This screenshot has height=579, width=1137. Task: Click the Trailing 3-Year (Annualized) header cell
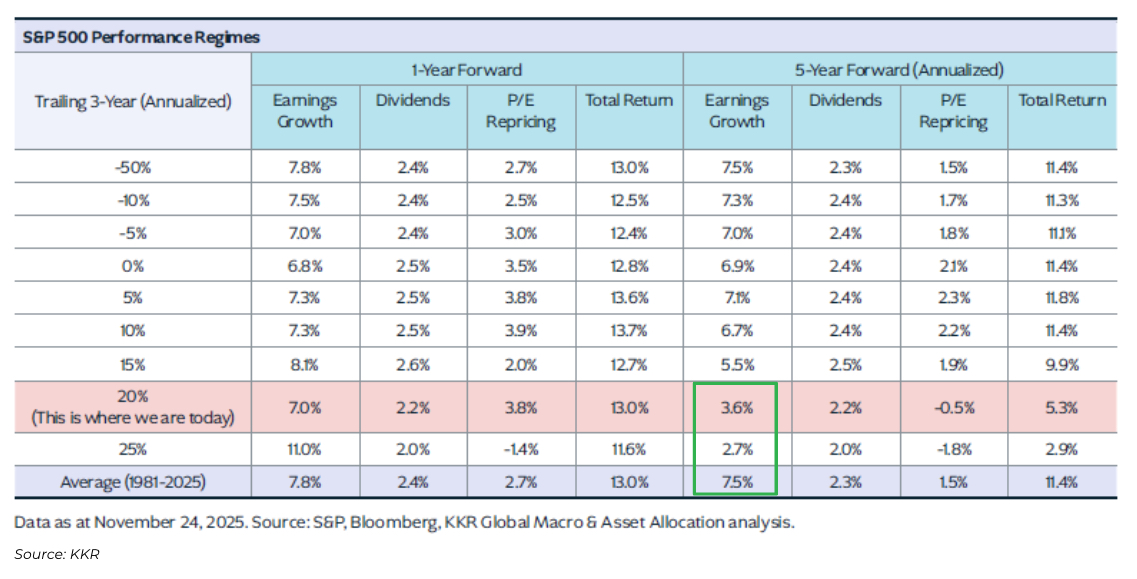click(x=133, y=101)
